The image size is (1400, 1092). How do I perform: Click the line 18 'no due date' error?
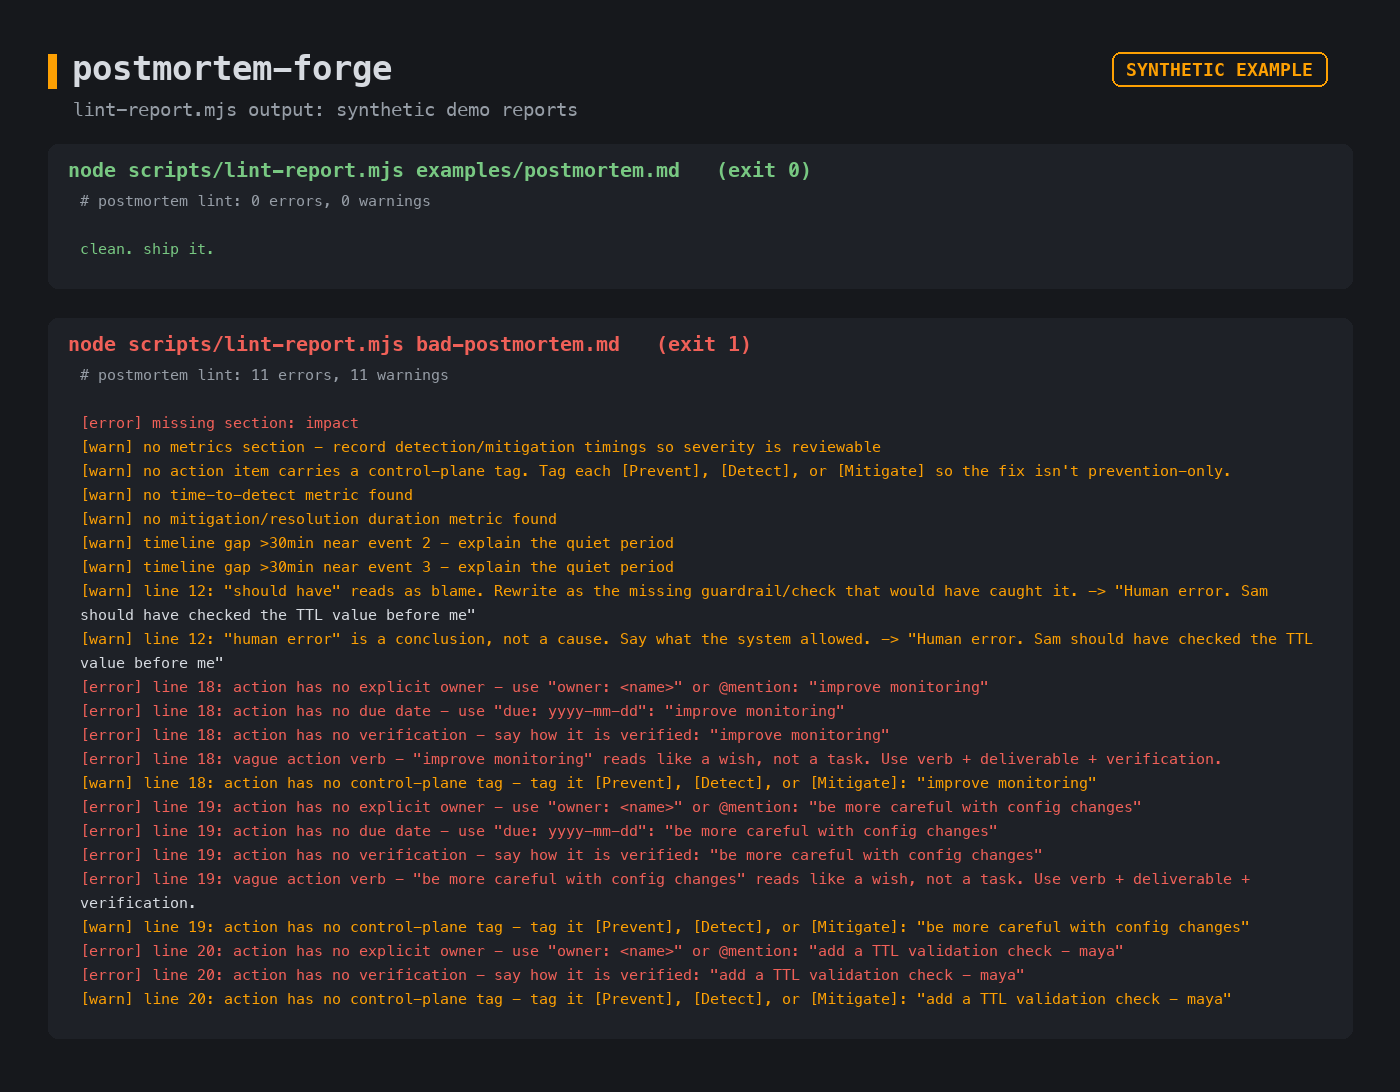point(462,711)
